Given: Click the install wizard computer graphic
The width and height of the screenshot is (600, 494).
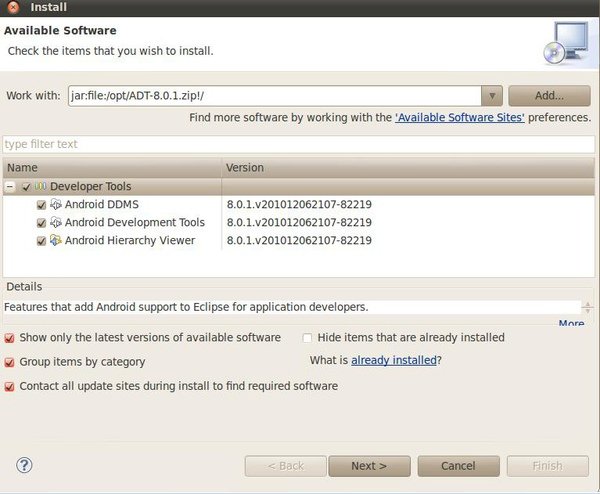Looking at the screenshot, I should point(566,43).
